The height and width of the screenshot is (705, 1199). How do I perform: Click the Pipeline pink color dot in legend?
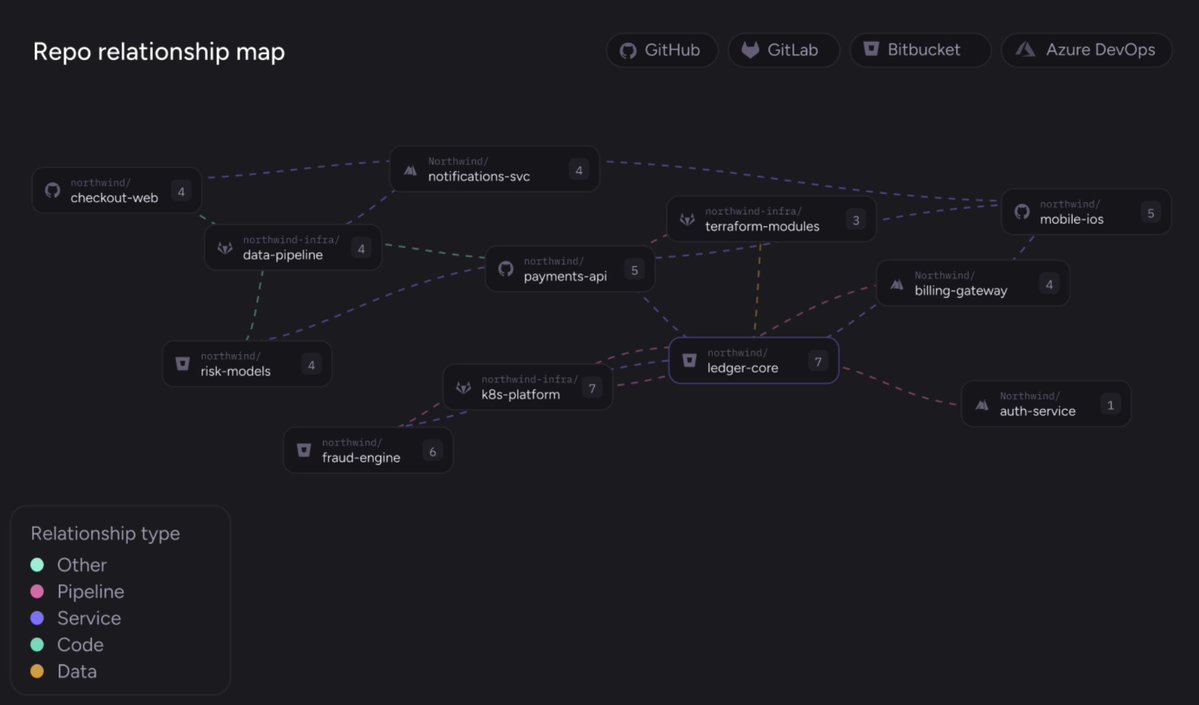pos(37,592)
